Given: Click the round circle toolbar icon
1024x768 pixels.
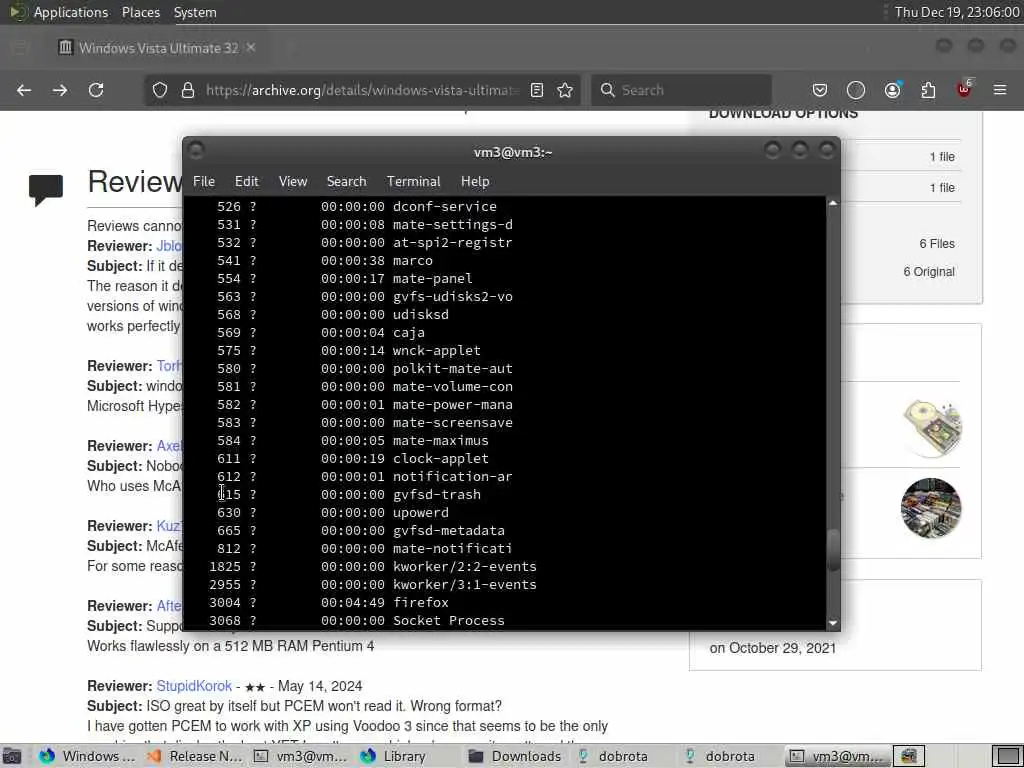Looking at the screenshot, I should [x=856, y=90].
